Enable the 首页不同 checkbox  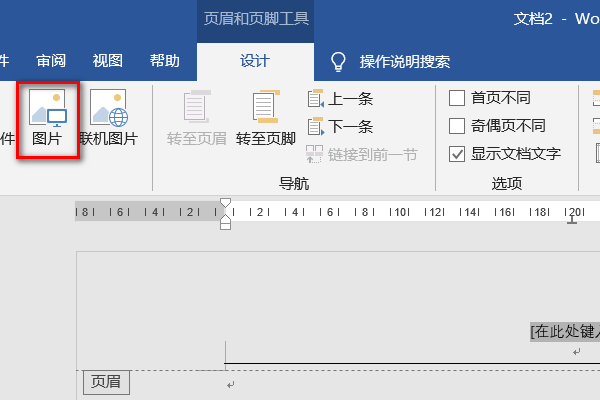[457, 98]
